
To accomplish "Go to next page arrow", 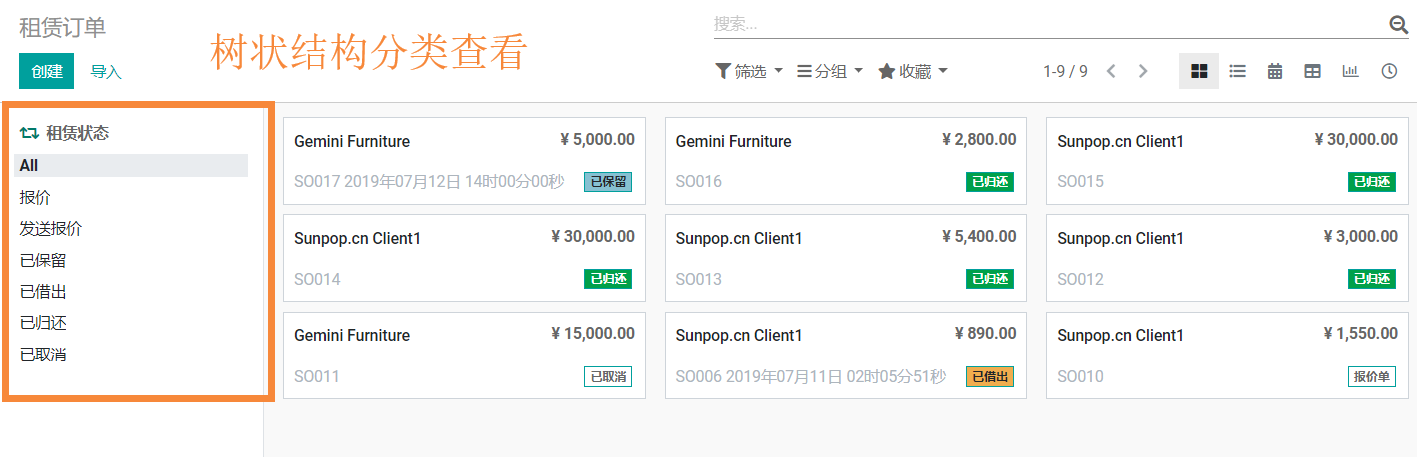I will [1143, 71].
